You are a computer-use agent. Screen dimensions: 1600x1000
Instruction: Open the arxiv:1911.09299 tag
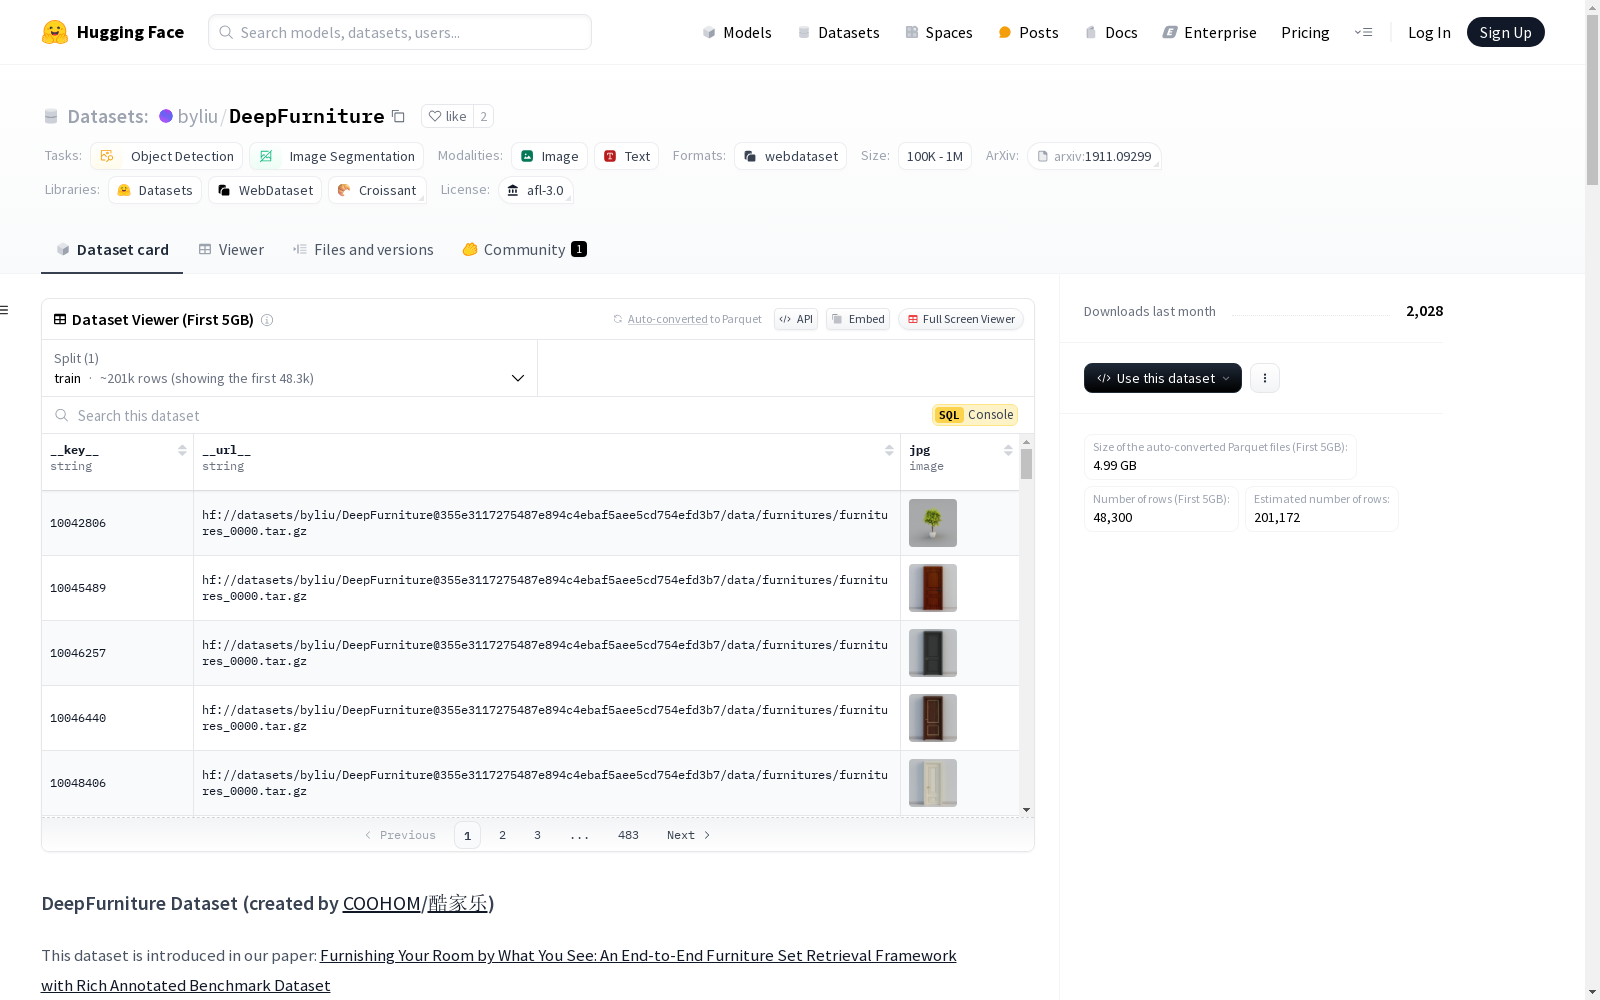pos(1094,156)
